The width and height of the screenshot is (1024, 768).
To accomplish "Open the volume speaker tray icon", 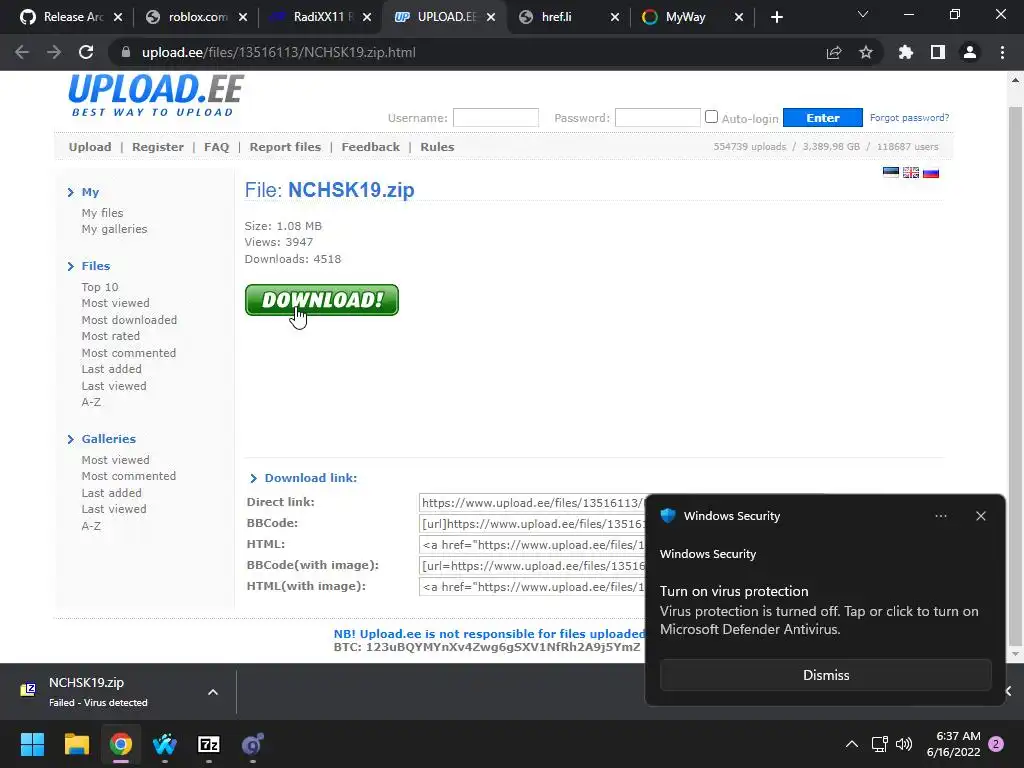I will [x=904, y=744].
